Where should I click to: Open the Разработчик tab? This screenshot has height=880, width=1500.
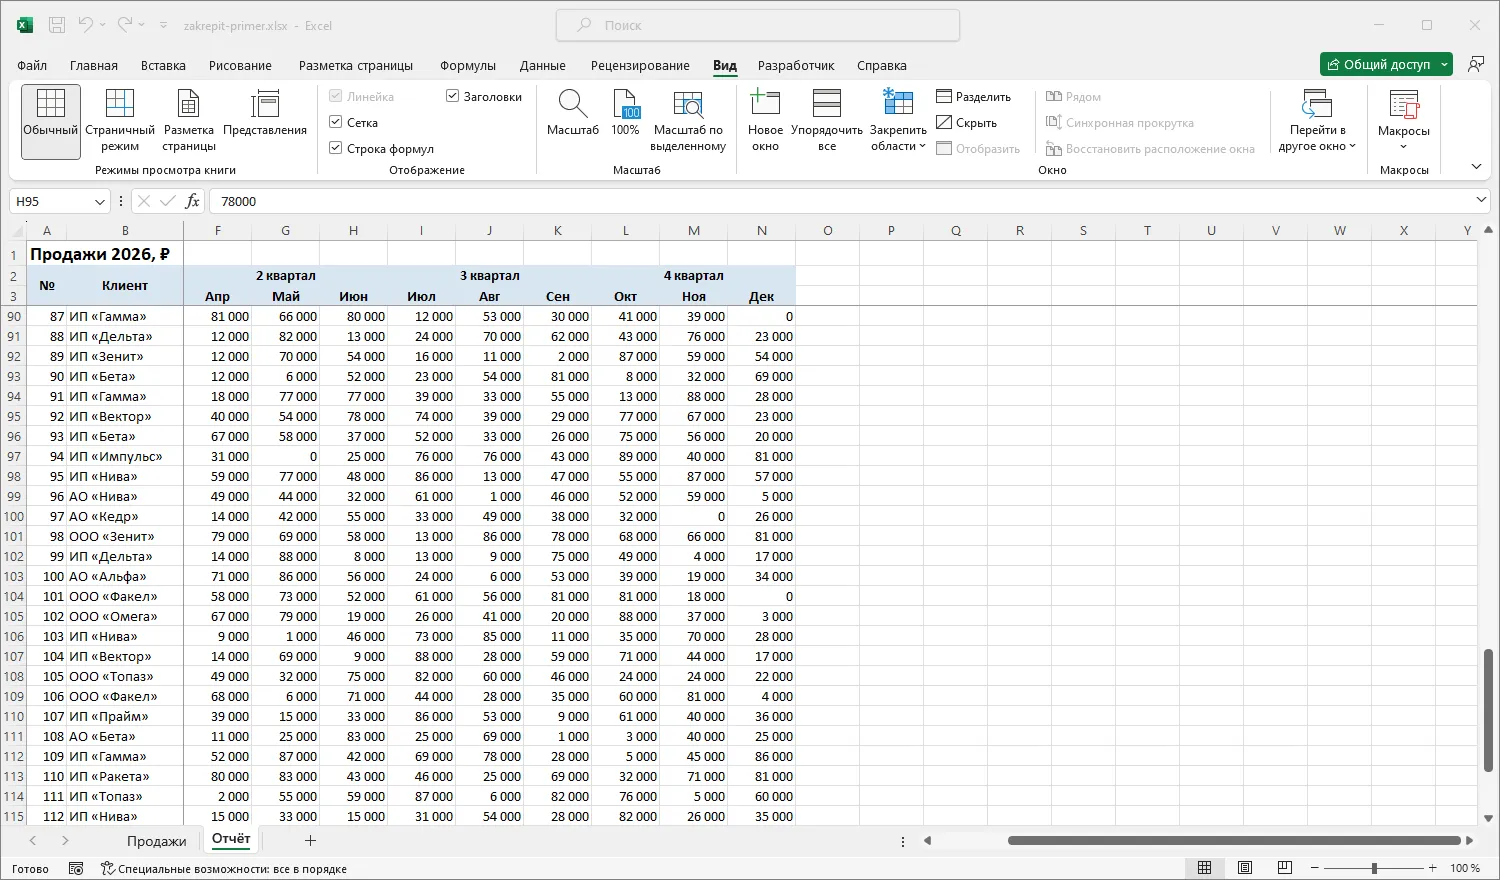pyautogui.click(x=796, y=65)
